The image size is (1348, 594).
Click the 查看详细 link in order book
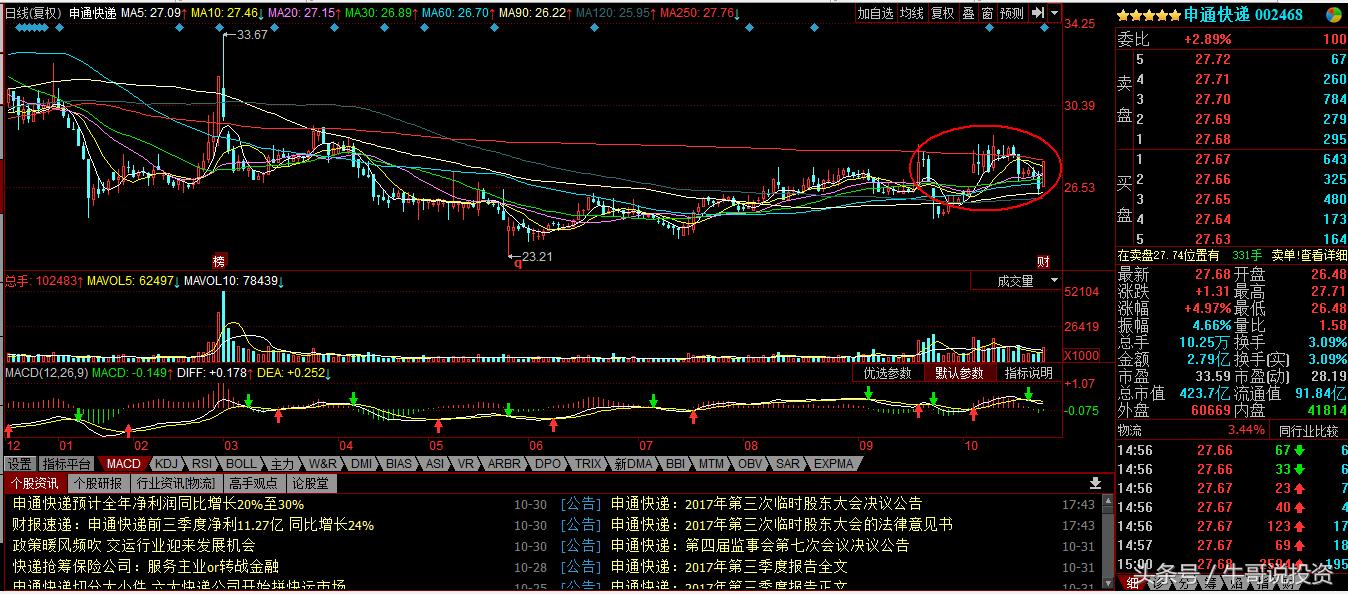tap(1323, 256)
